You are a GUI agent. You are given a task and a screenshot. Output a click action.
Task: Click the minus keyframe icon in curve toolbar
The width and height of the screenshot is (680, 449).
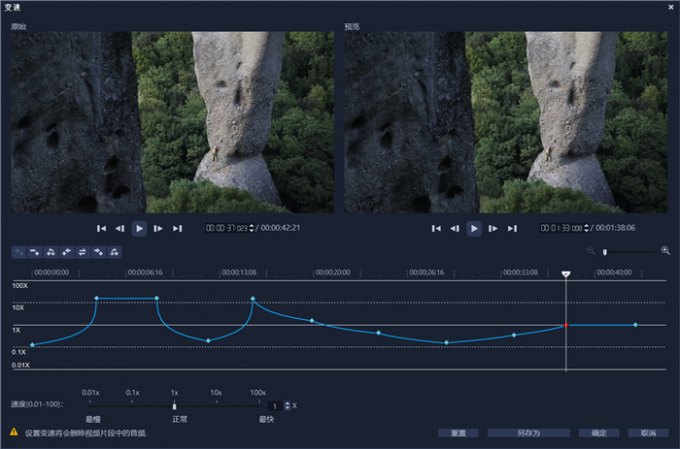point(35,252)
